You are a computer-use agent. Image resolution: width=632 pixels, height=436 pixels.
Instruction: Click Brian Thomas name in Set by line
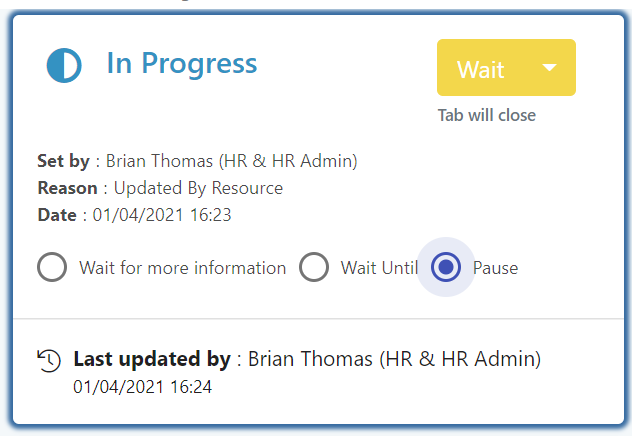[x=231, y=161]
